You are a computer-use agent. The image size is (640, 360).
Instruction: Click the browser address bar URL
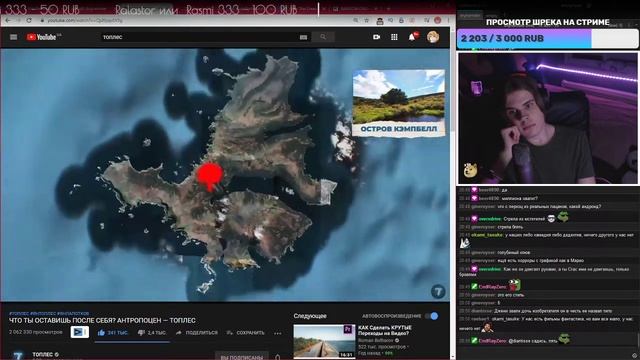pos(85,20)
